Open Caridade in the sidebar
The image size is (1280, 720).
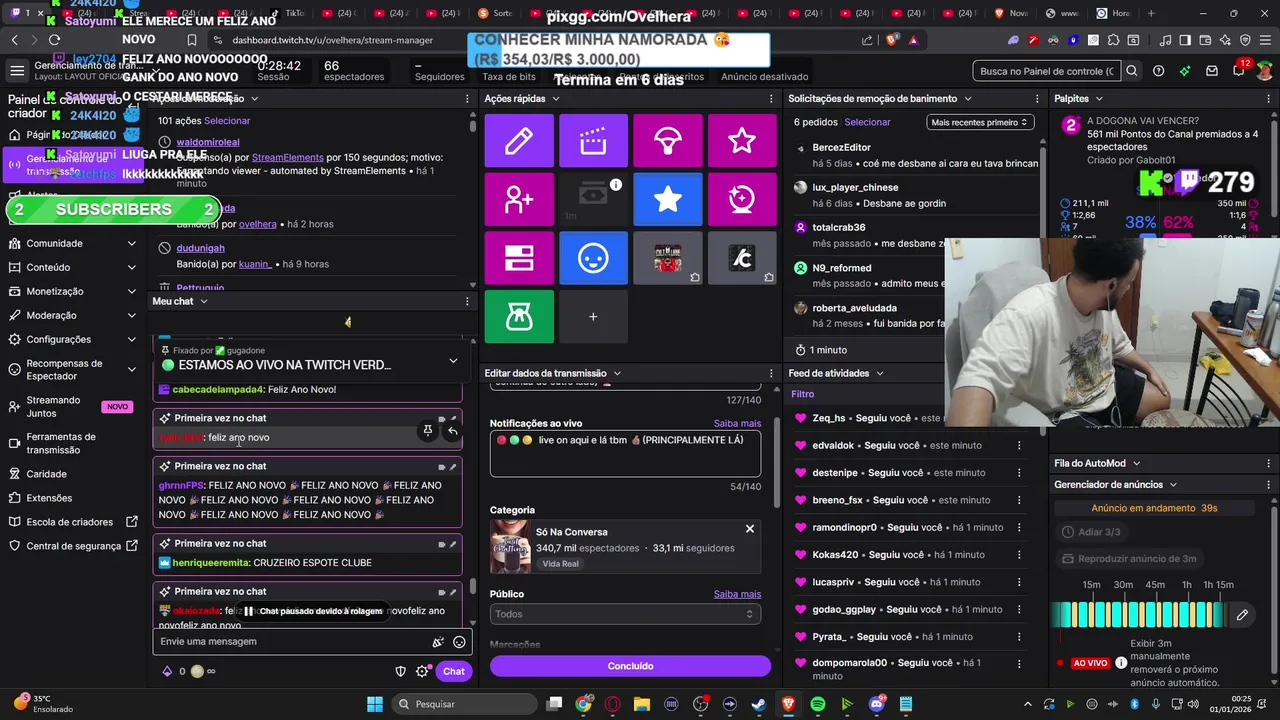[47, 474]
